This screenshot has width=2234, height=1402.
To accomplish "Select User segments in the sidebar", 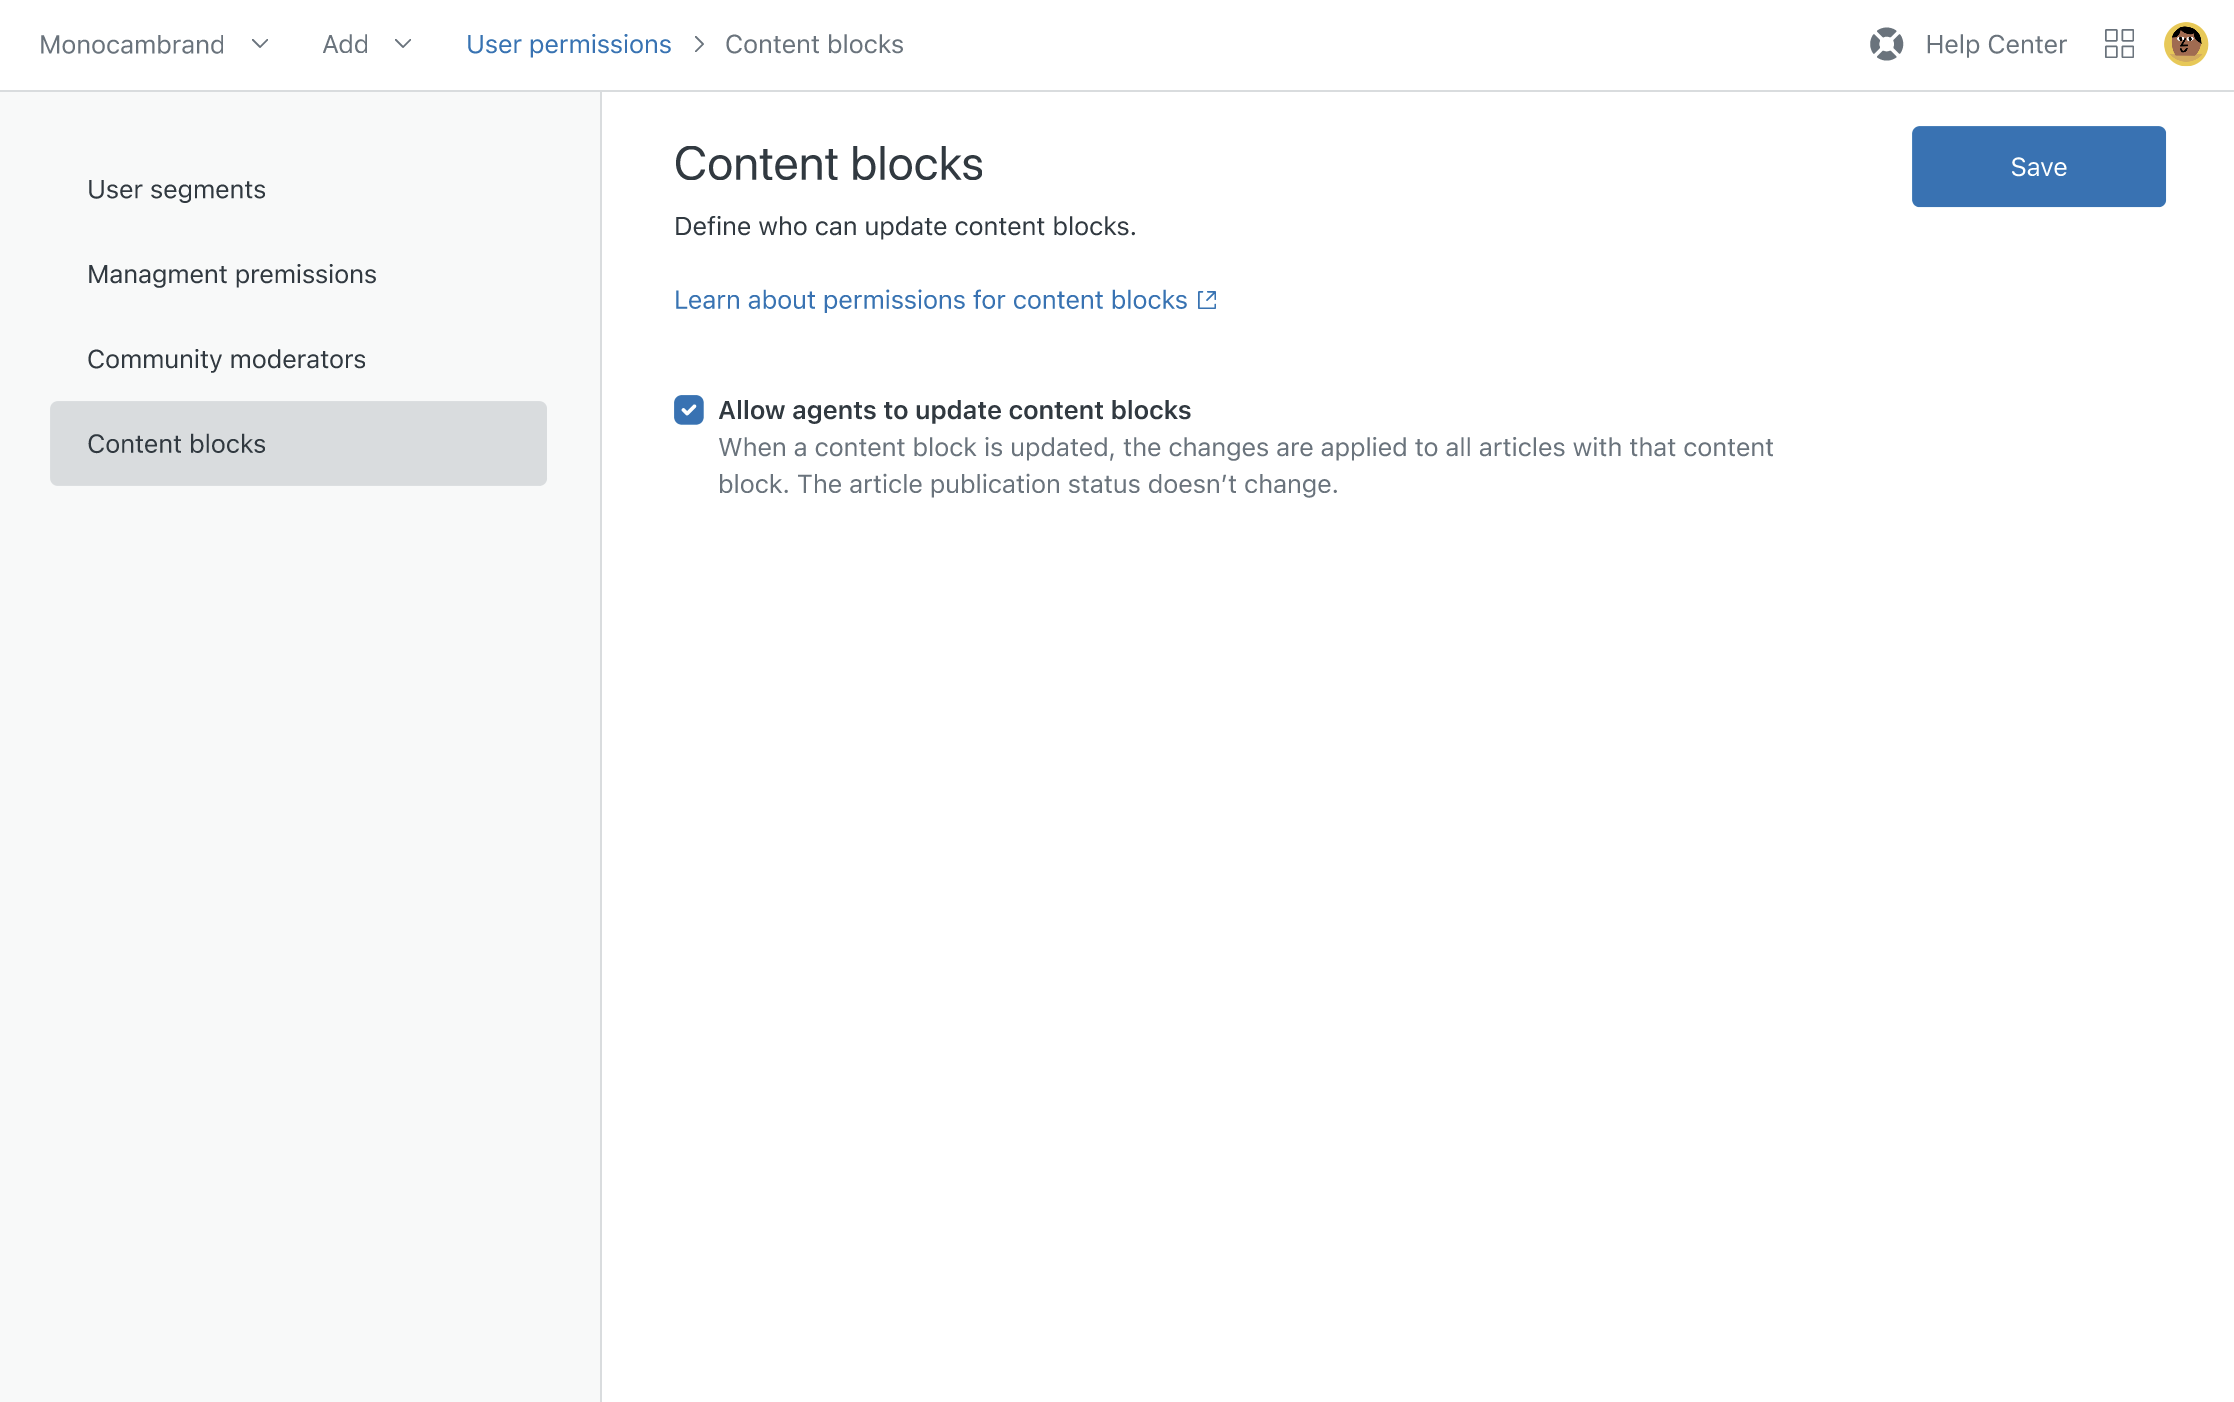I will pyautogui.click(x=176, y=189).
